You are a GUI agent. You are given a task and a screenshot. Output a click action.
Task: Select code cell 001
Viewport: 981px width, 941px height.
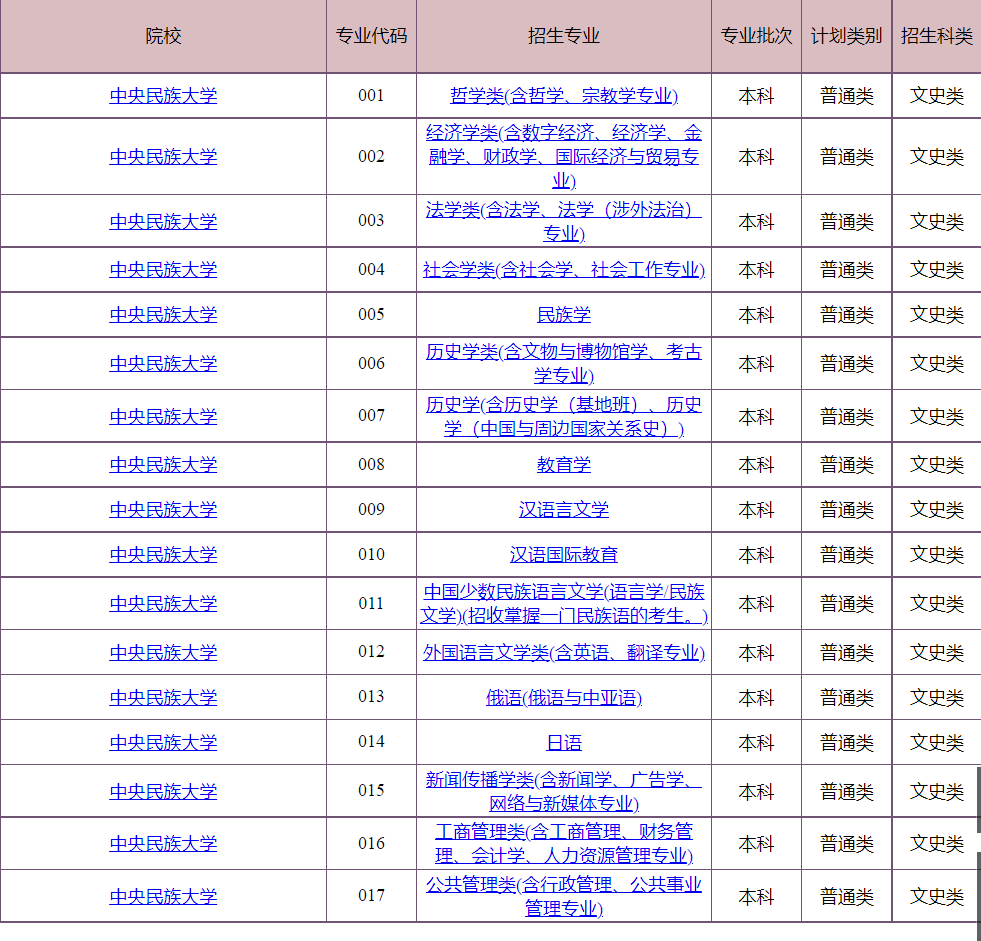tap(372, 96)
